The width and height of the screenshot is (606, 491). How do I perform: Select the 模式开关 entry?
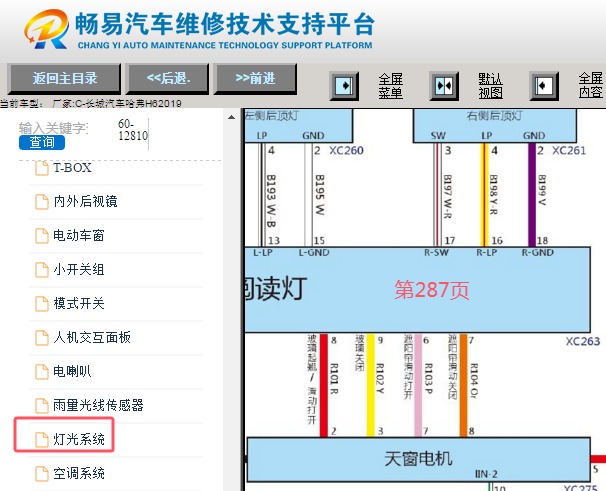pyautogui.click(x=79, y=303)
